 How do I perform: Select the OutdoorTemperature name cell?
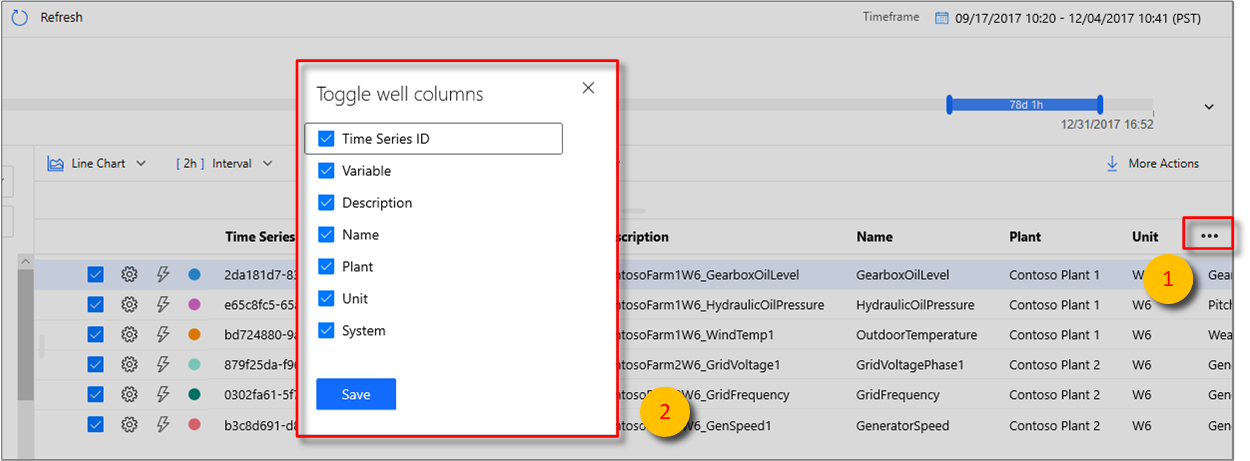(x=916, y=335)
